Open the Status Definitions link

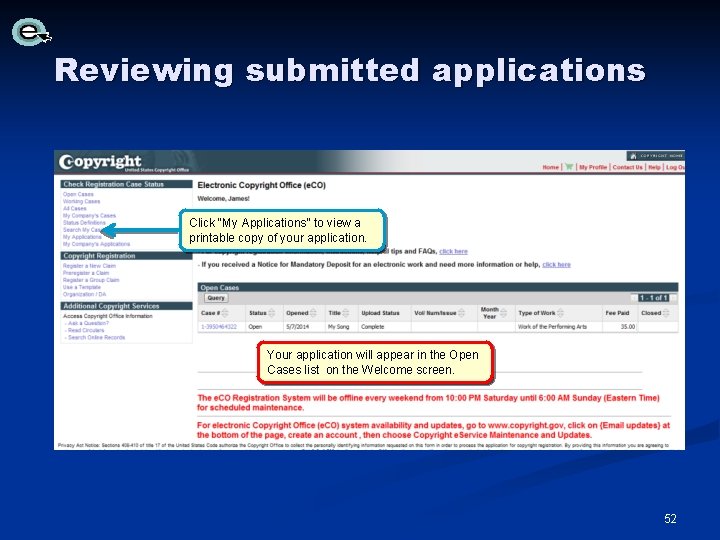pos(84,223)
